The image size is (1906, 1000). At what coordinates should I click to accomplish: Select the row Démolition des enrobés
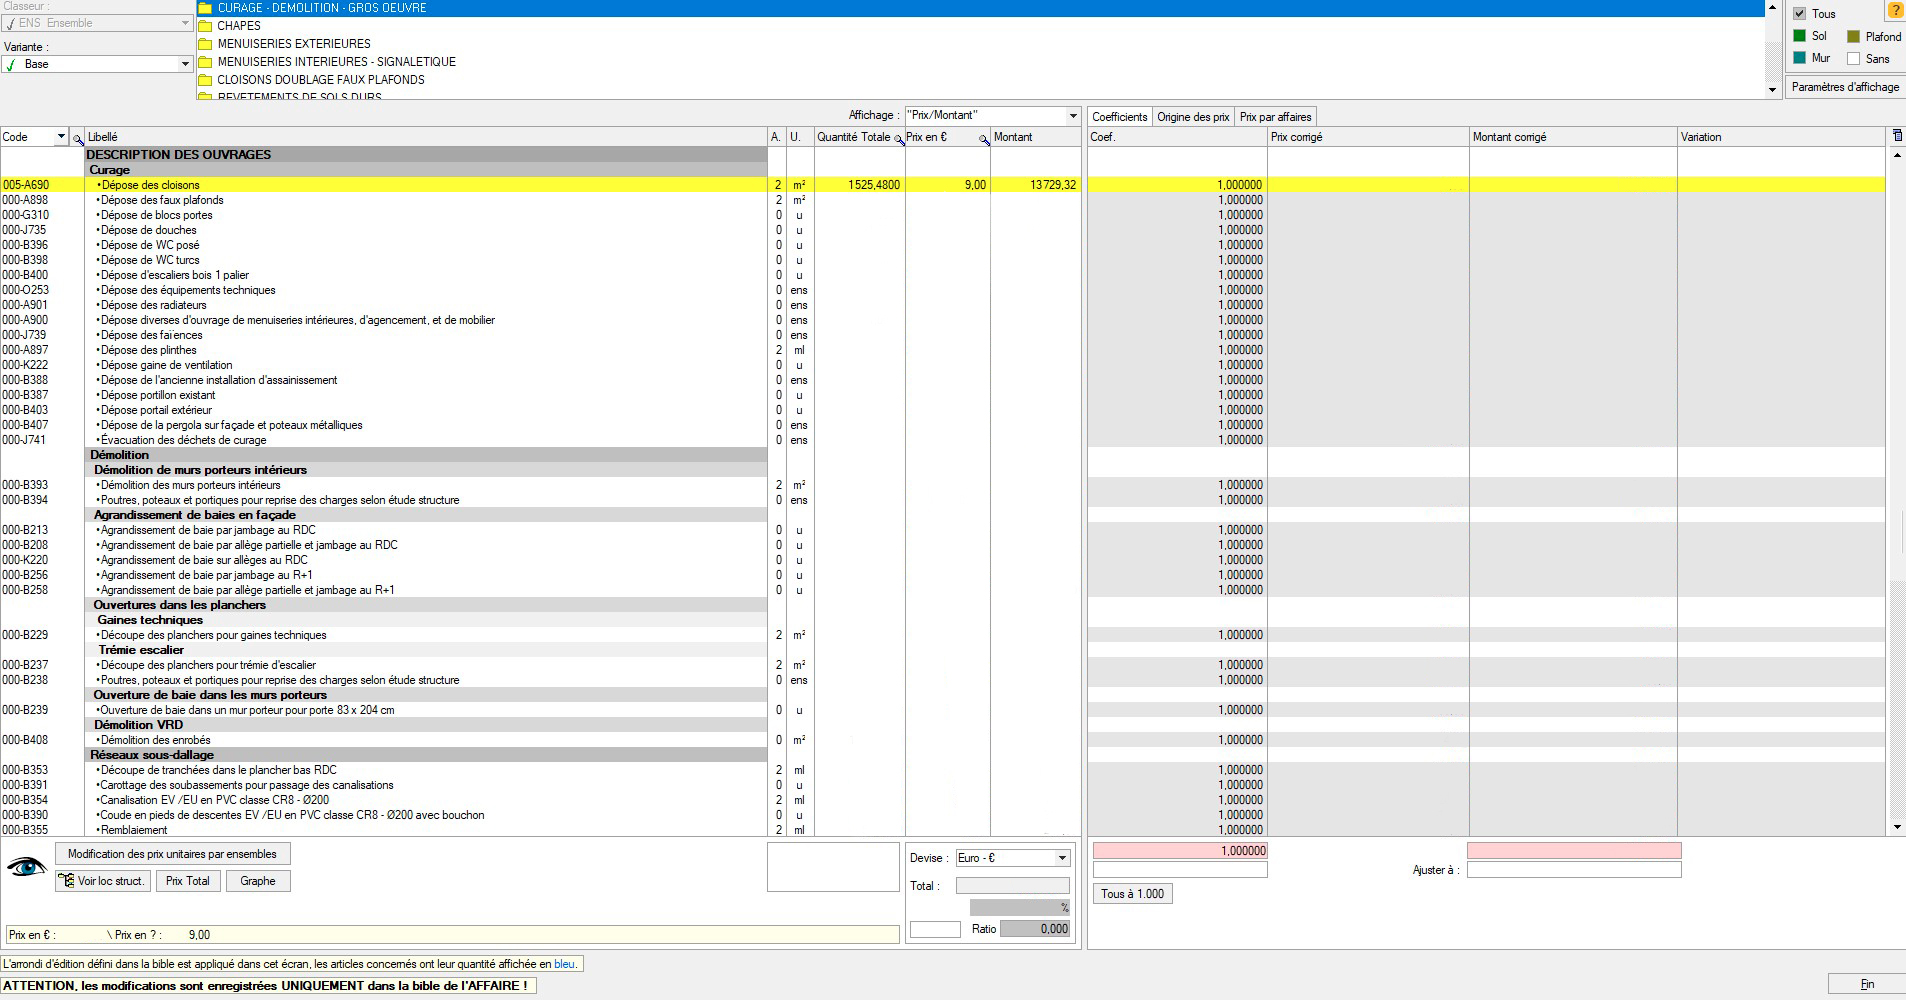coord(540,740)
